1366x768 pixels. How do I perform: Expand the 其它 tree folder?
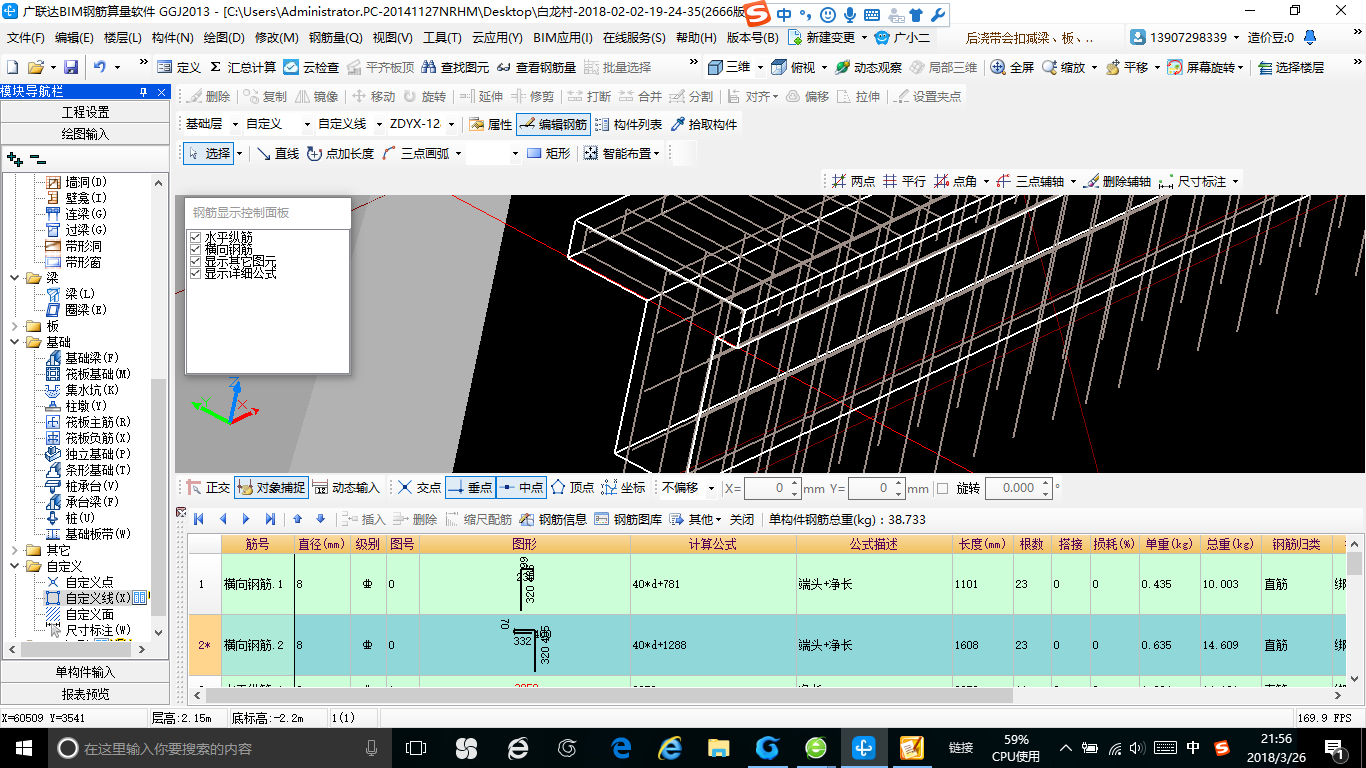tap(15, 550)
